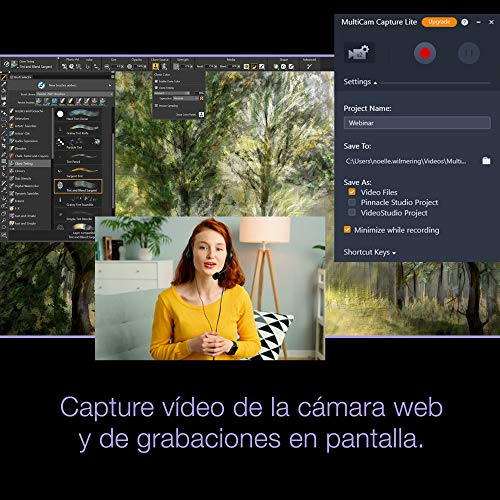Viewport: 500px width, 500px height.
Task: Open MultiCam camera source settings icon
Action: coord(359,52)
